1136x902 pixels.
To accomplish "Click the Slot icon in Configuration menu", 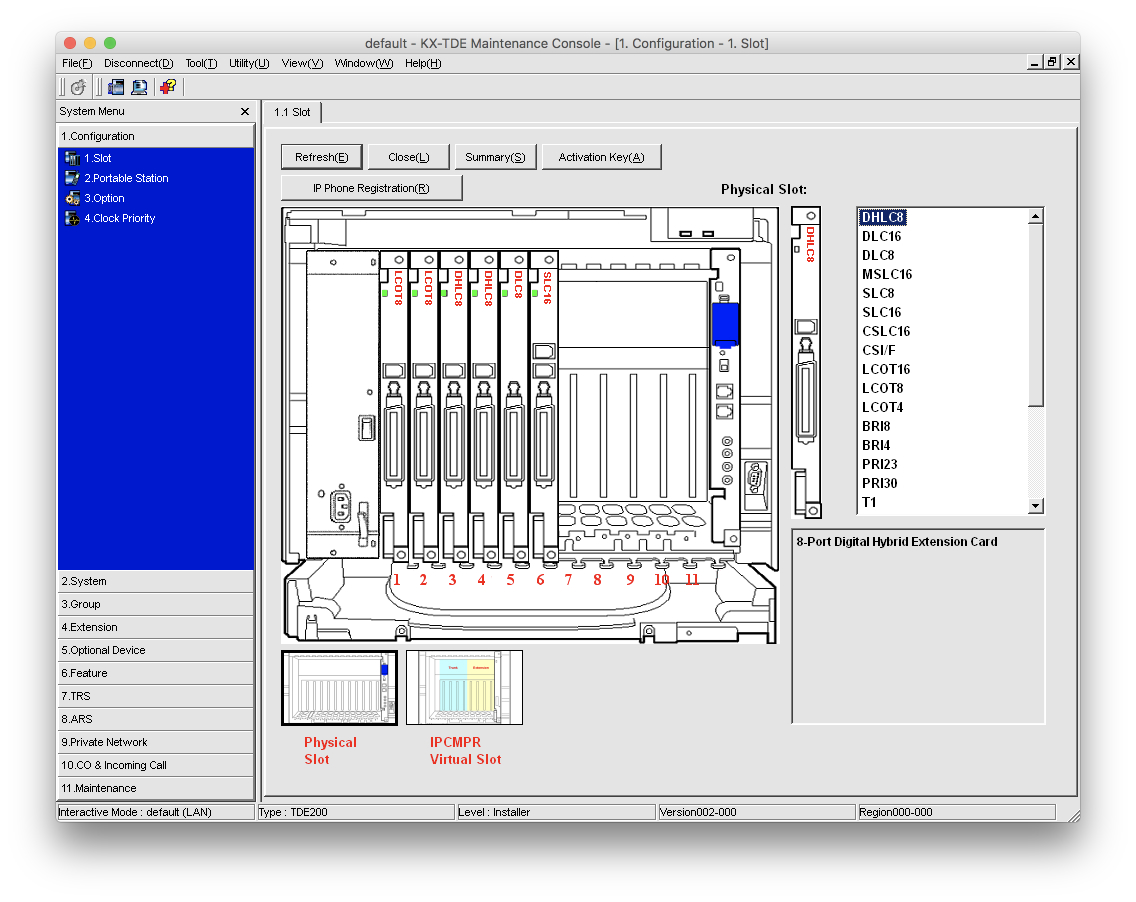I will [x=72, y=158].
